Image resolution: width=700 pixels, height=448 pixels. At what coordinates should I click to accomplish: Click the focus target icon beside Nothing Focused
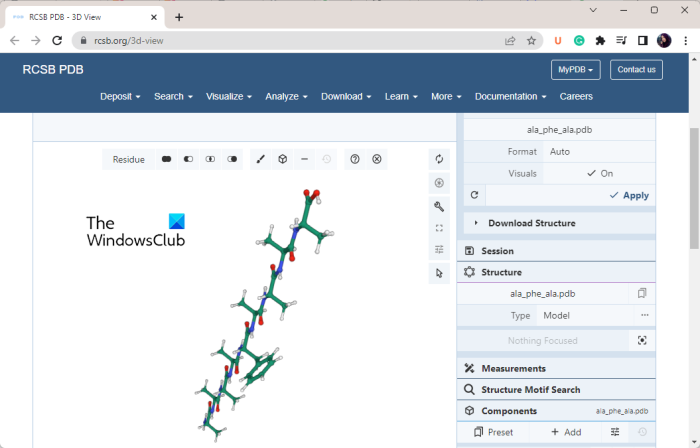click(642, 340)
